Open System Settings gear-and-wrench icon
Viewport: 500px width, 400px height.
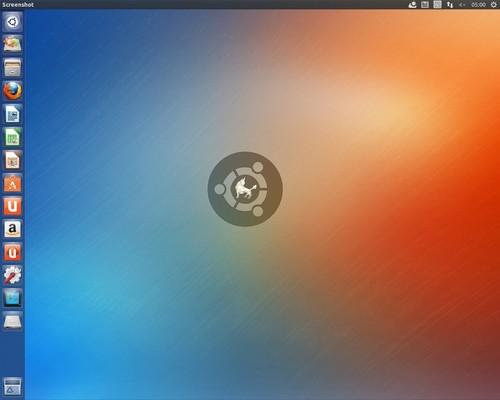point(12,275)
